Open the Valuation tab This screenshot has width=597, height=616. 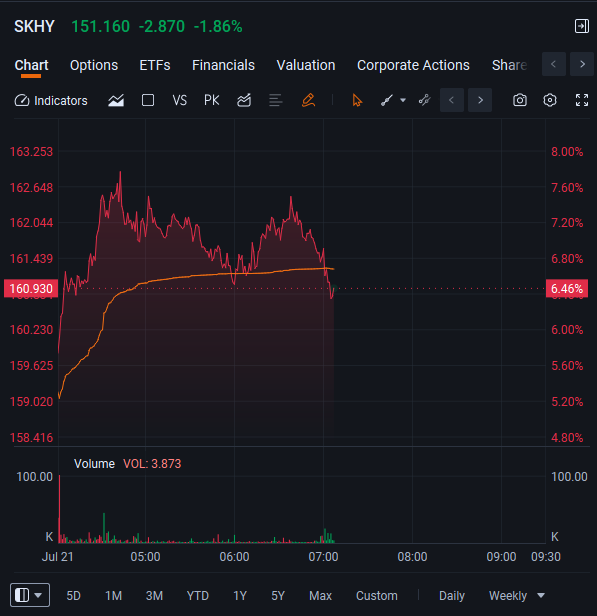click(x=306, y=65)
